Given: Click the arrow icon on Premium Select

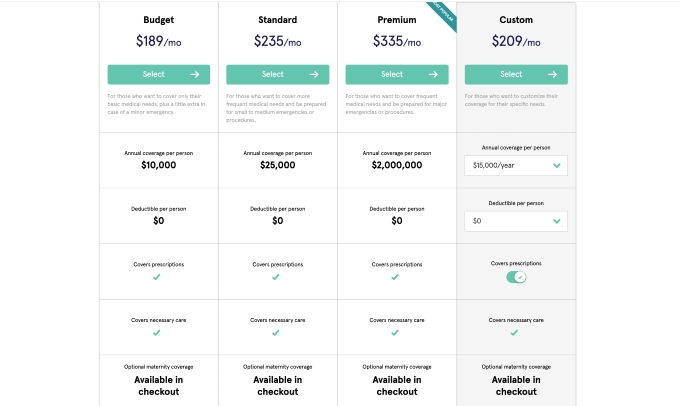Looking at the screenshot, I should coord(433,75).
